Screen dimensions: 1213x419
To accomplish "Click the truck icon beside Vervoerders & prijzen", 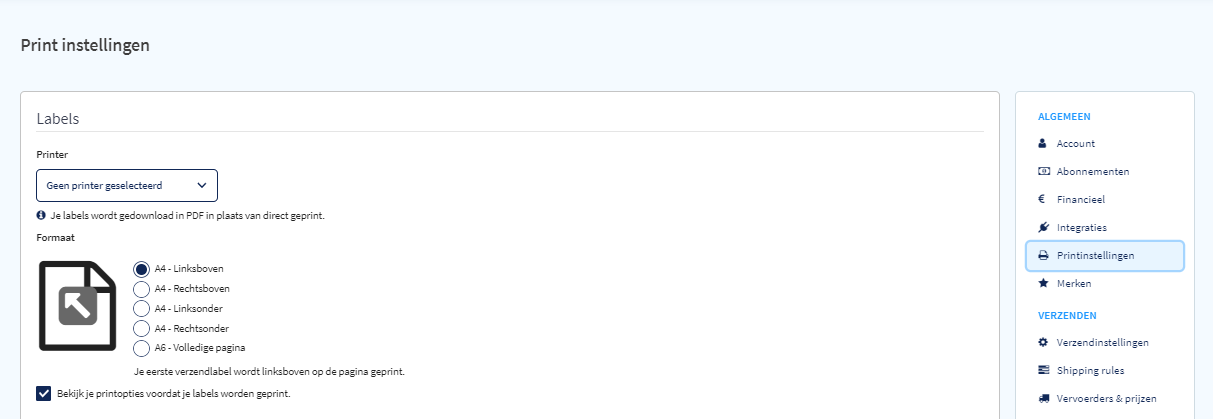I will (x=1043, y=398).
